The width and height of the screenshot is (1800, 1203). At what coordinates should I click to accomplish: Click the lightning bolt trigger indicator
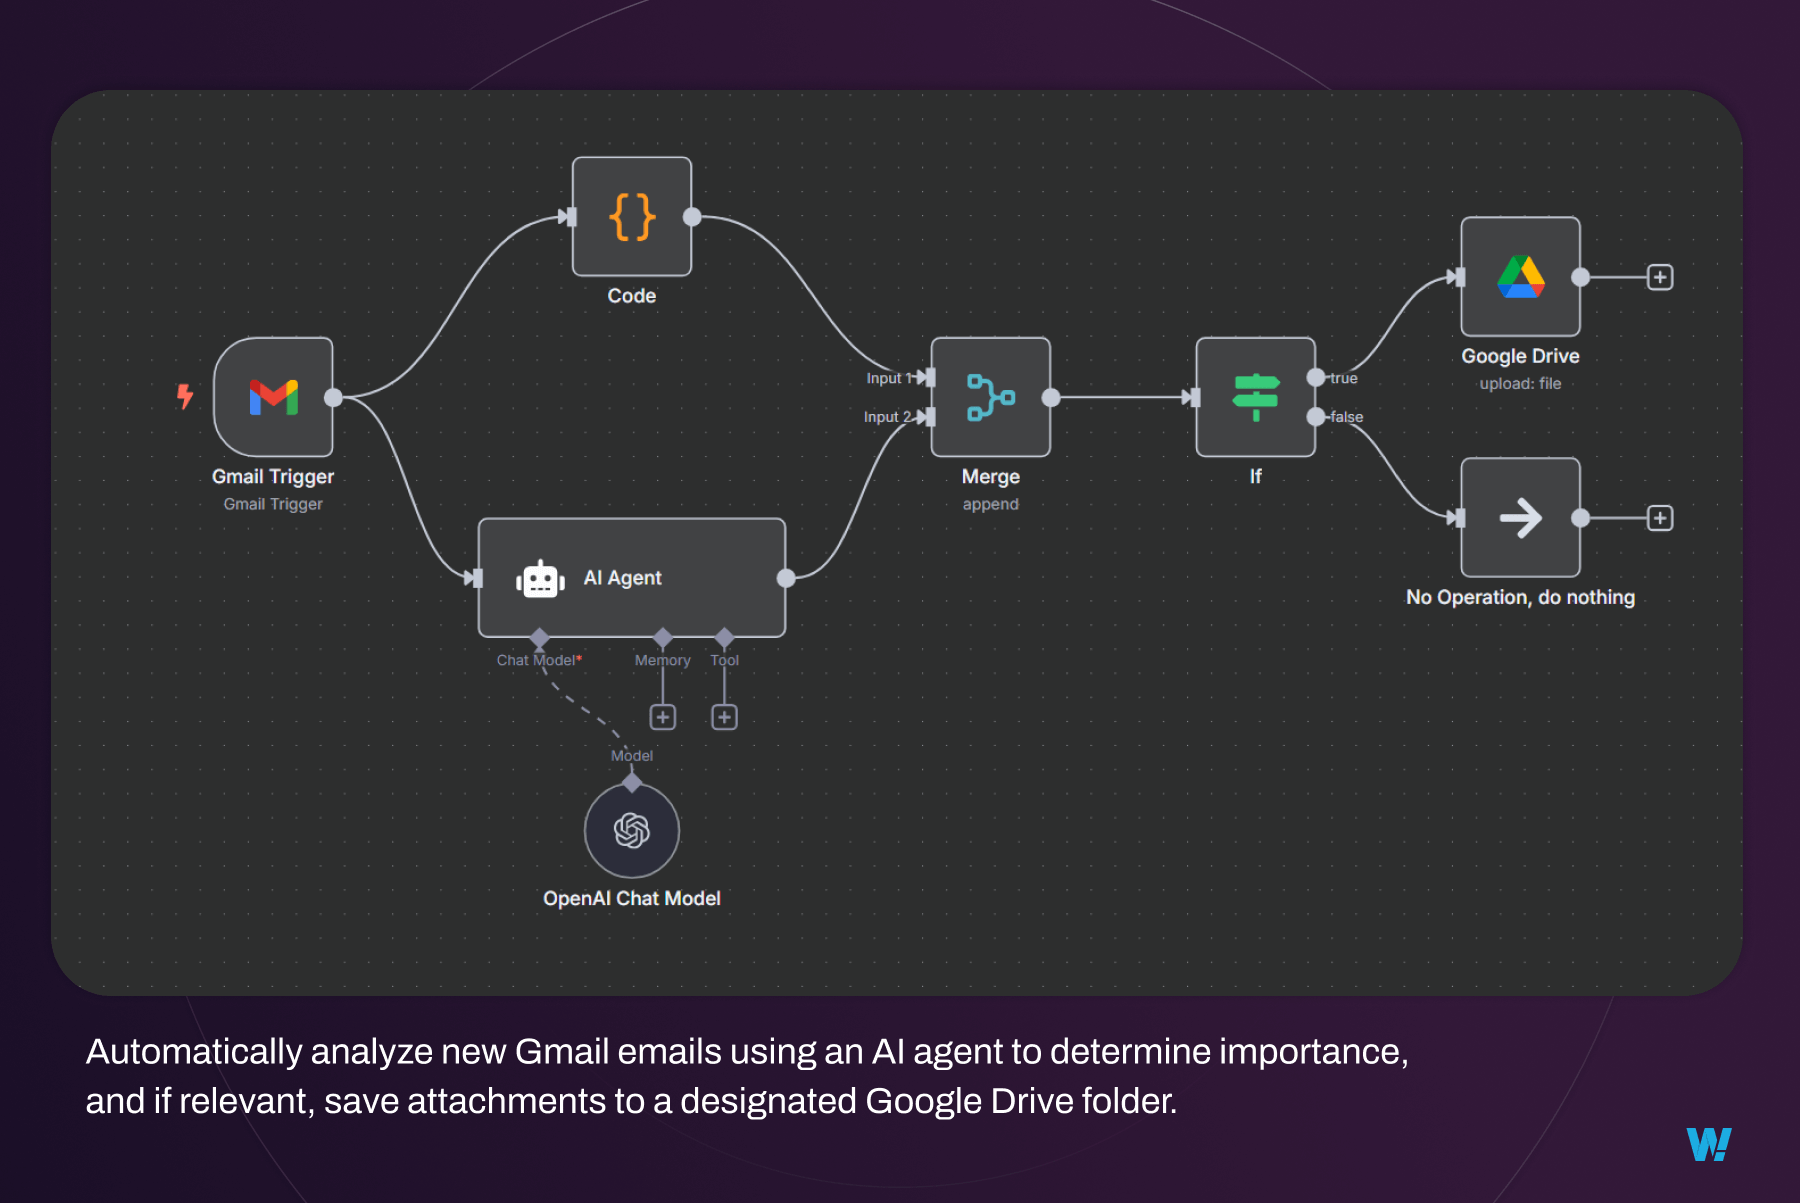(x=185, y=397)
